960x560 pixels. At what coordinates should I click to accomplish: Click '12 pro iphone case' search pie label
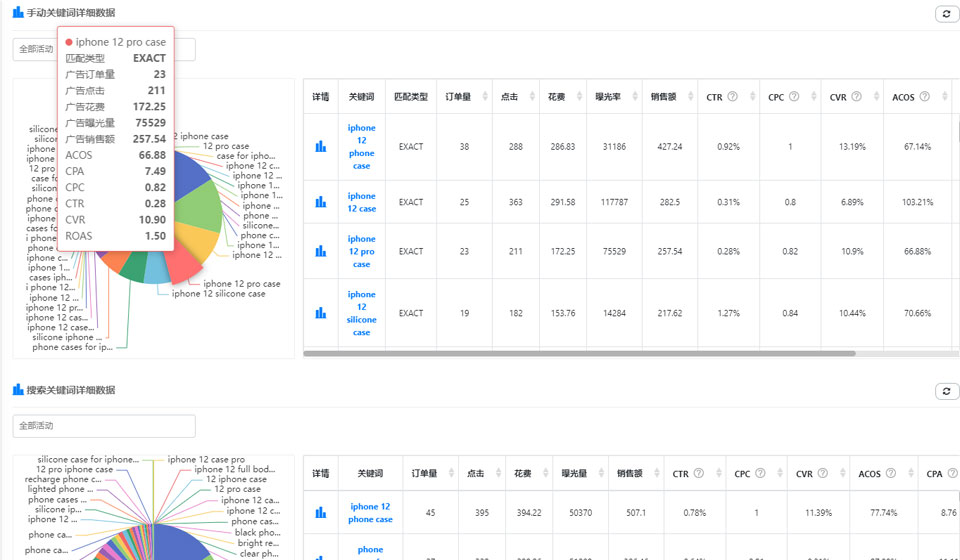[x=74, y=469]
